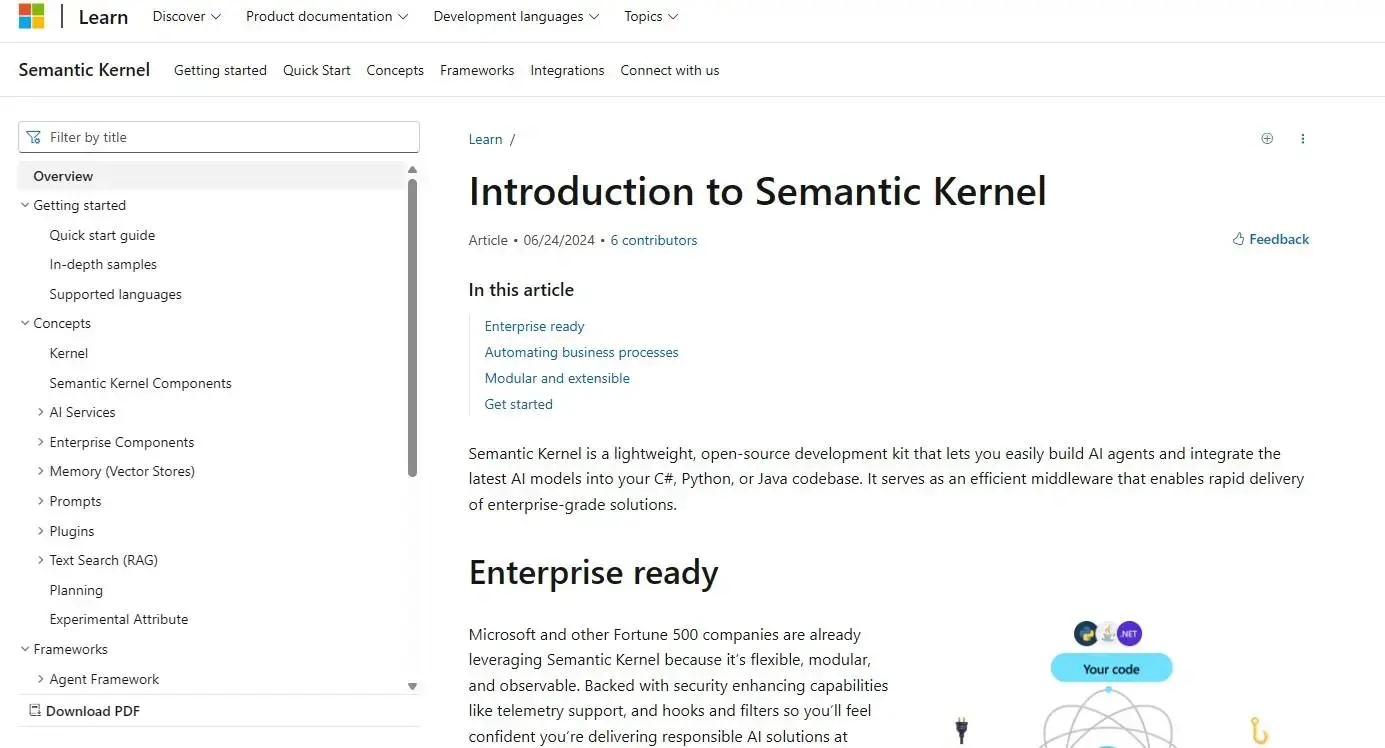Screen dimensions: 1385x748
Task: Expand the Plugins tree node
Action: click(41, 531)
